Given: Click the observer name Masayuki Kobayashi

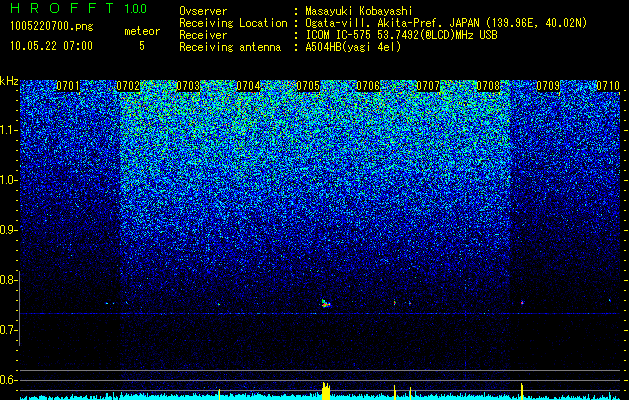Looking at the screenshot, I should 359,11.
